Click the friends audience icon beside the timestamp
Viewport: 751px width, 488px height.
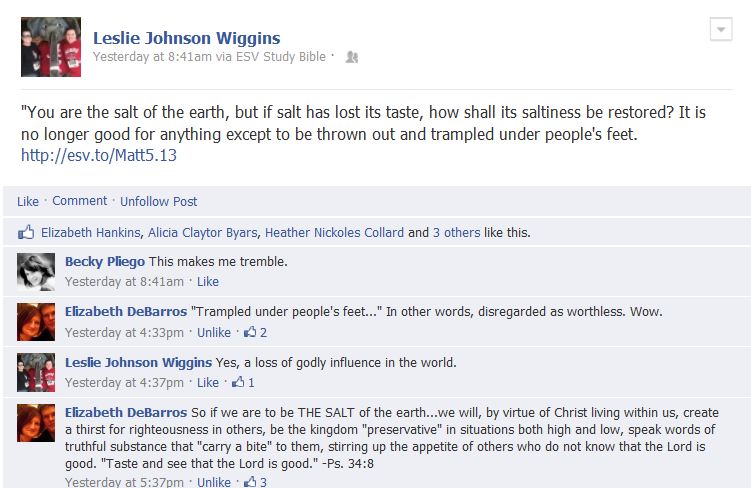pyautogui.click(x=352, y=57)
